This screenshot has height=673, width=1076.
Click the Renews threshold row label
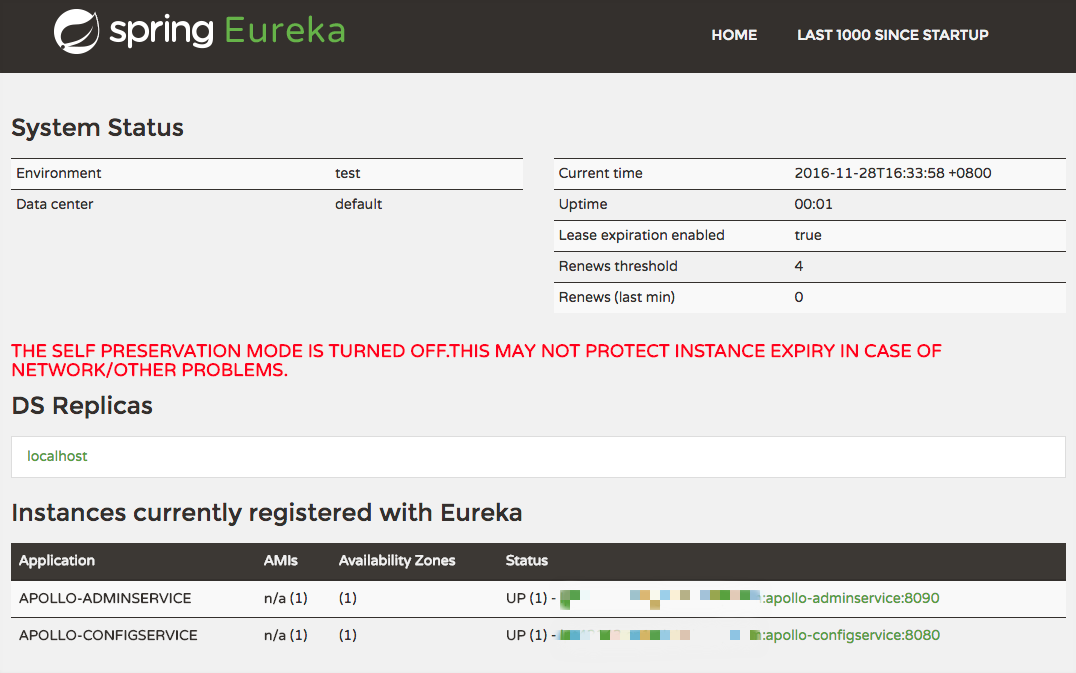point(618,266)
